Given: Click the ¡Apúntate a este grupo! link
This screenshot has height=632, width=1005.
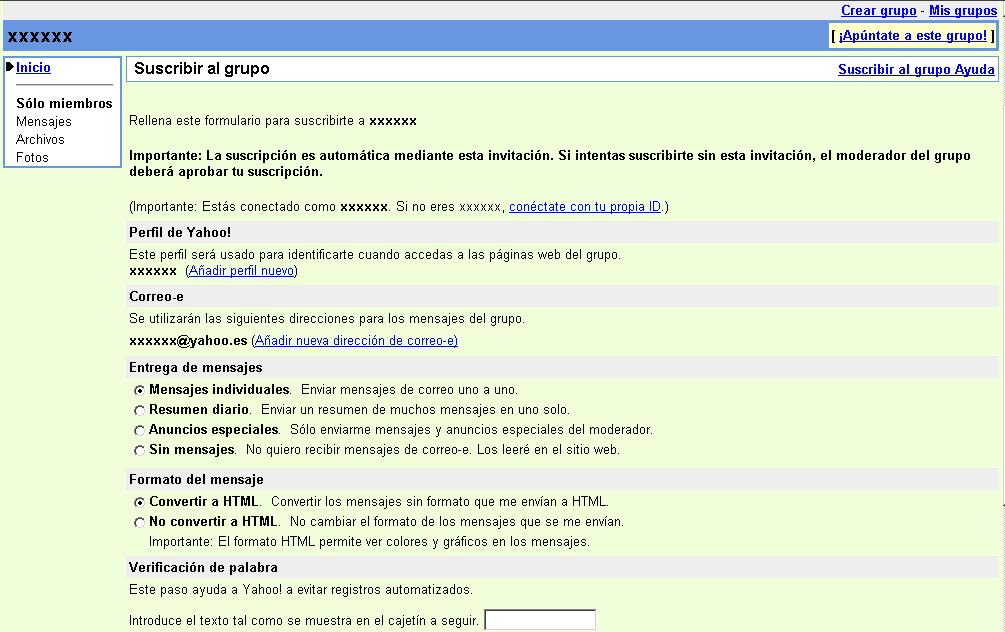Looking at the screenshot, I should tap(913, 35).
